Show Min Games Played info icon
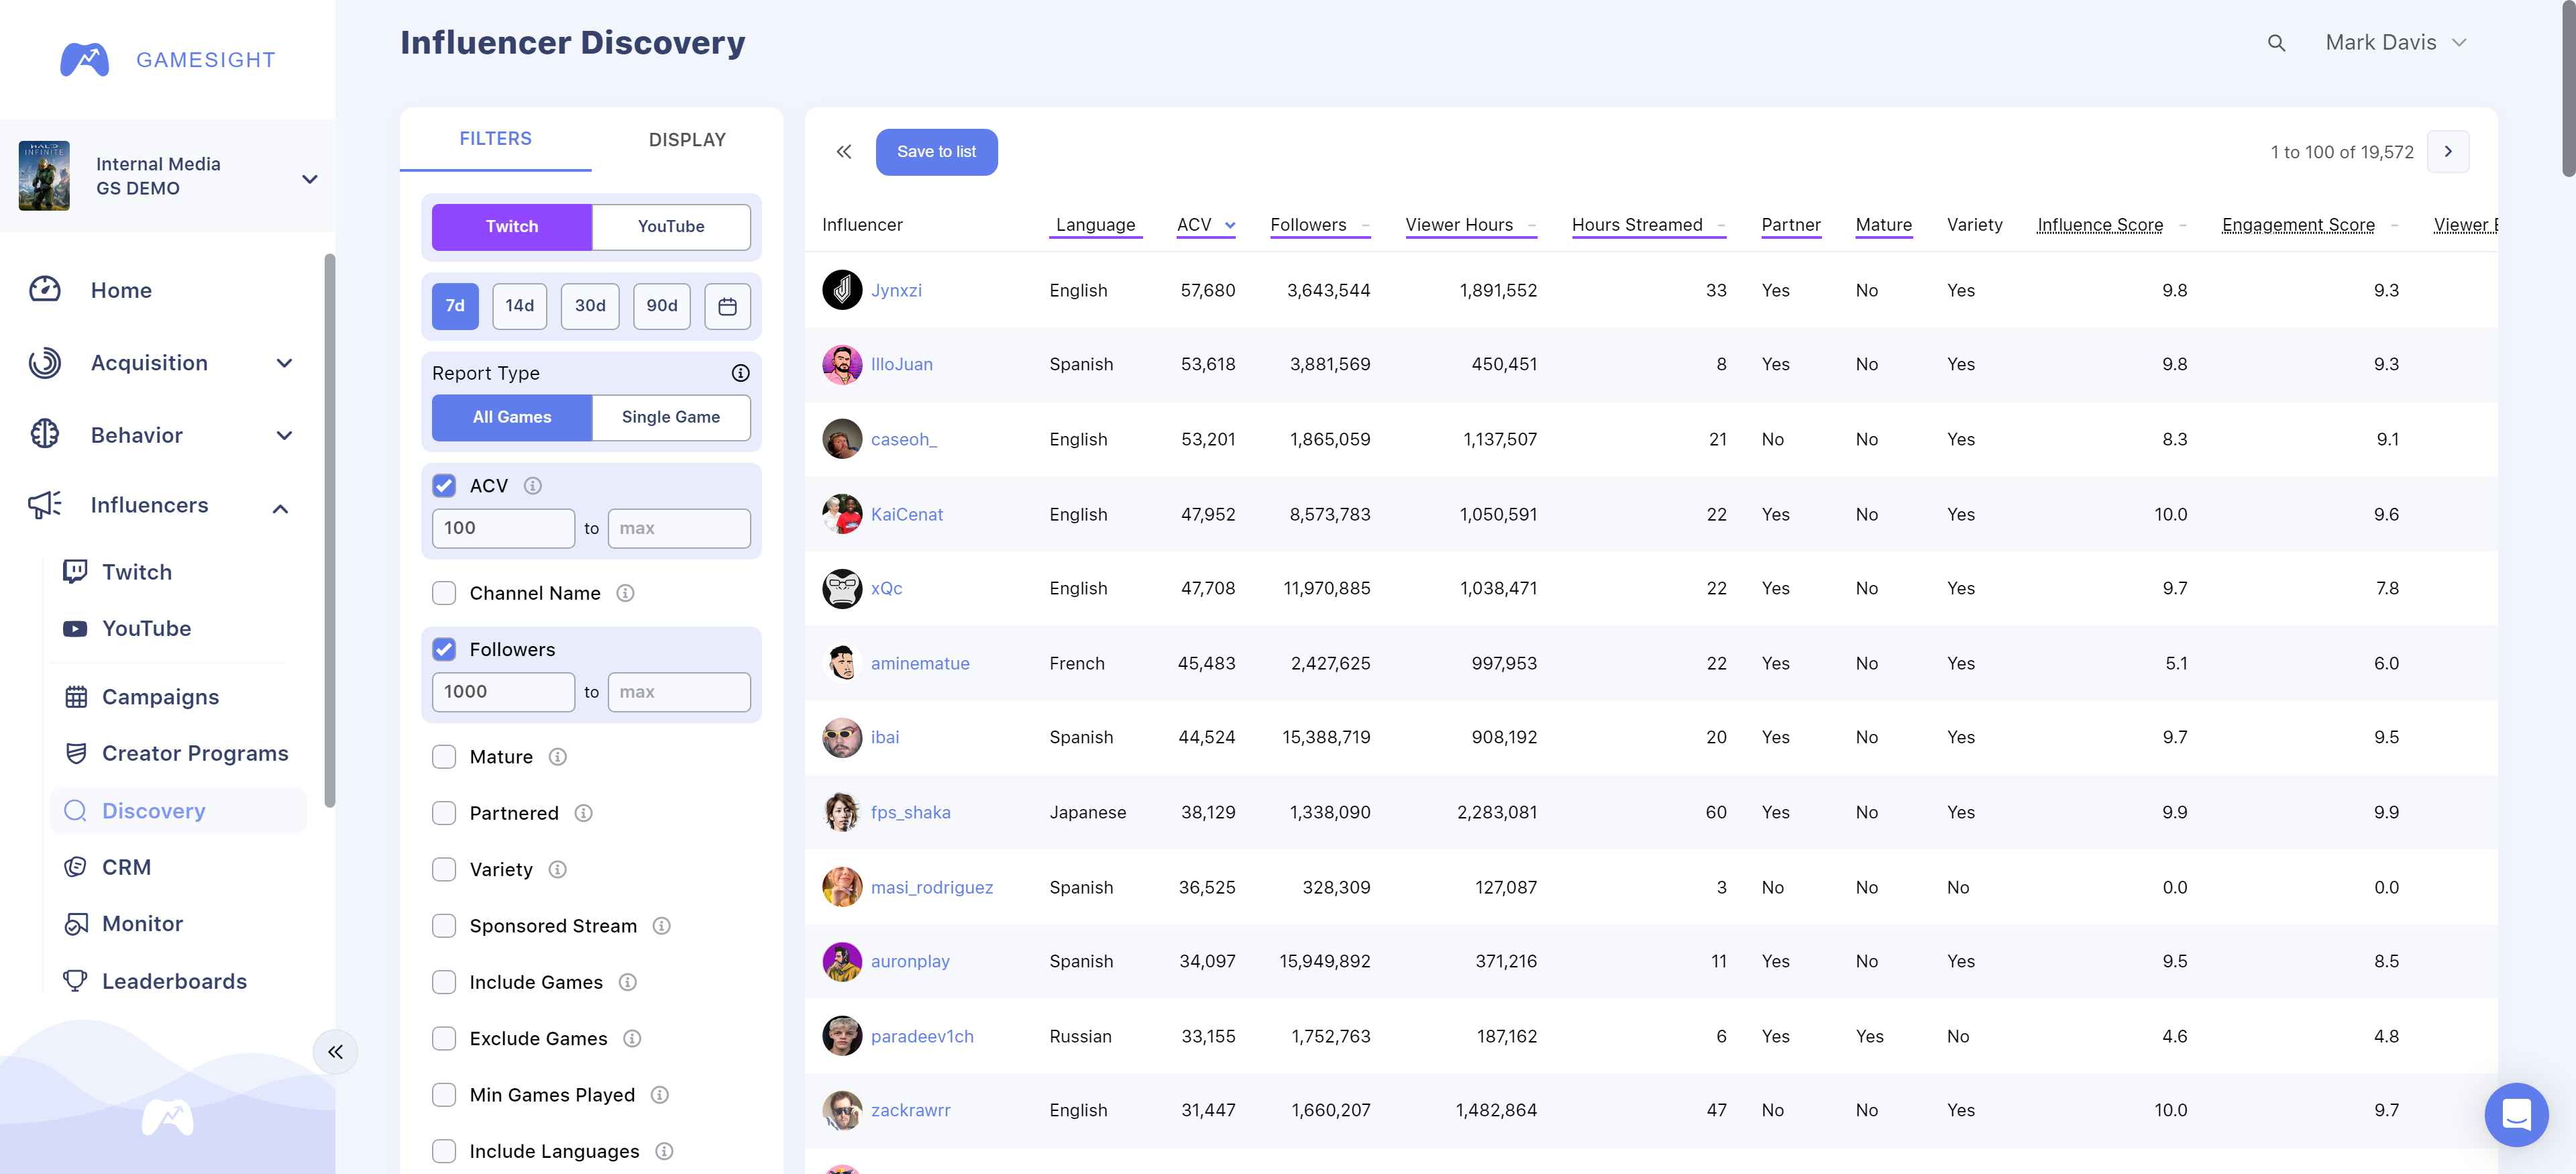 point(660,1095)
